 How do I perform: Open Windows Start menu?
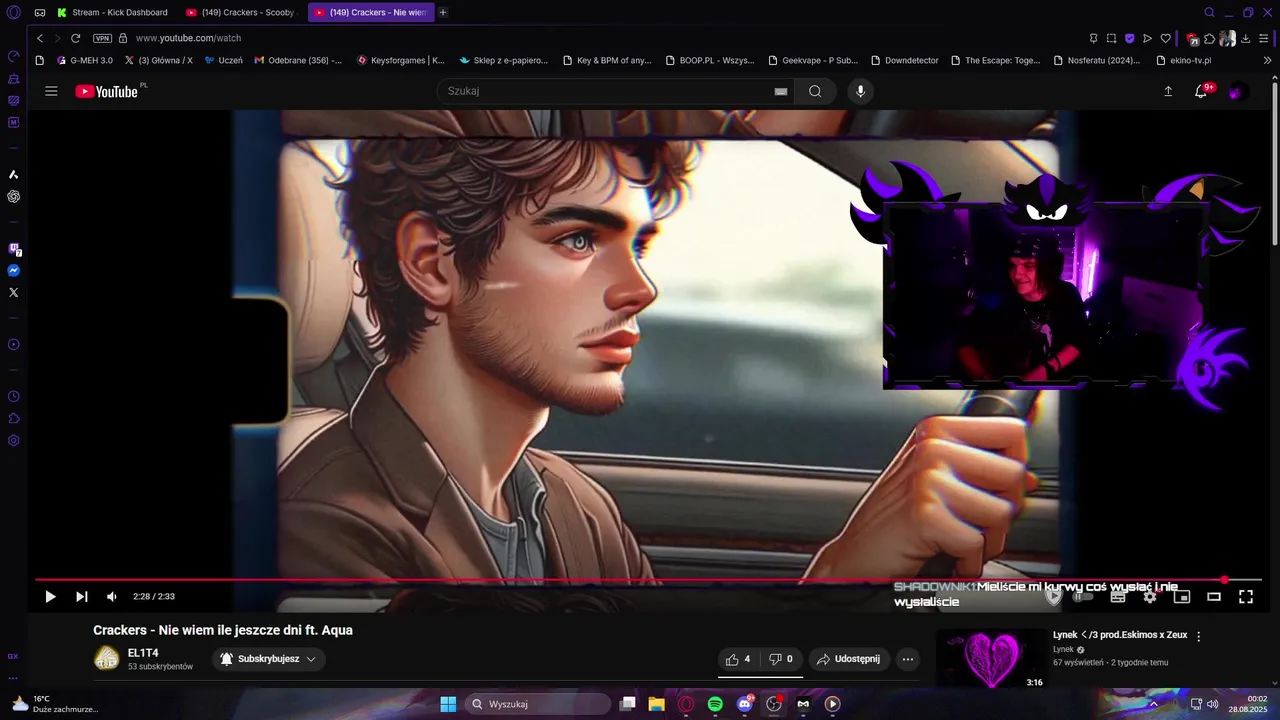click(x=448, y=704)
